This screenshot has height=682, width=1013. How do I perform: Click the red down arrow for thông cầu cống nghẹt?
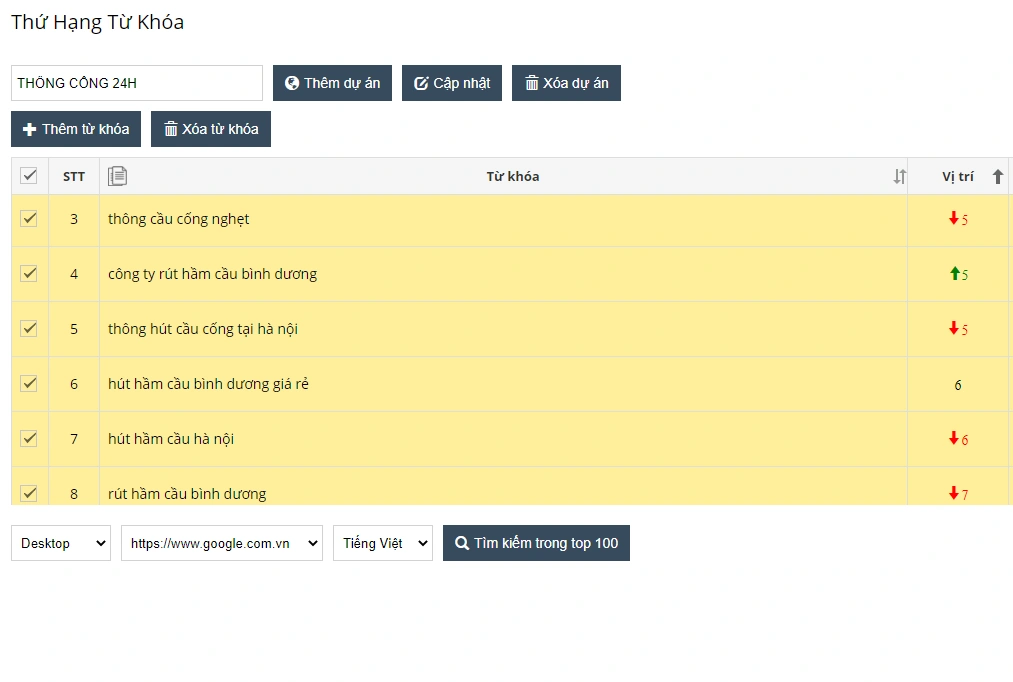click(954, 219)
